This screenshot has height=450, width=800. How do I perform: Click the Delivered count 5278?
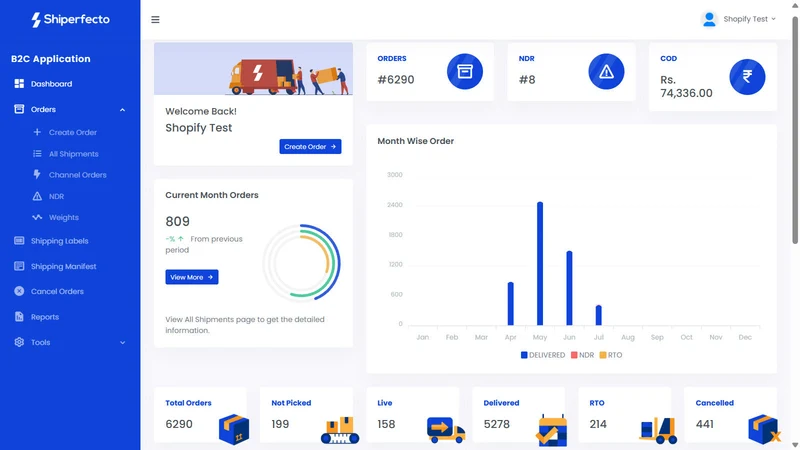click(x=496, y=424)
